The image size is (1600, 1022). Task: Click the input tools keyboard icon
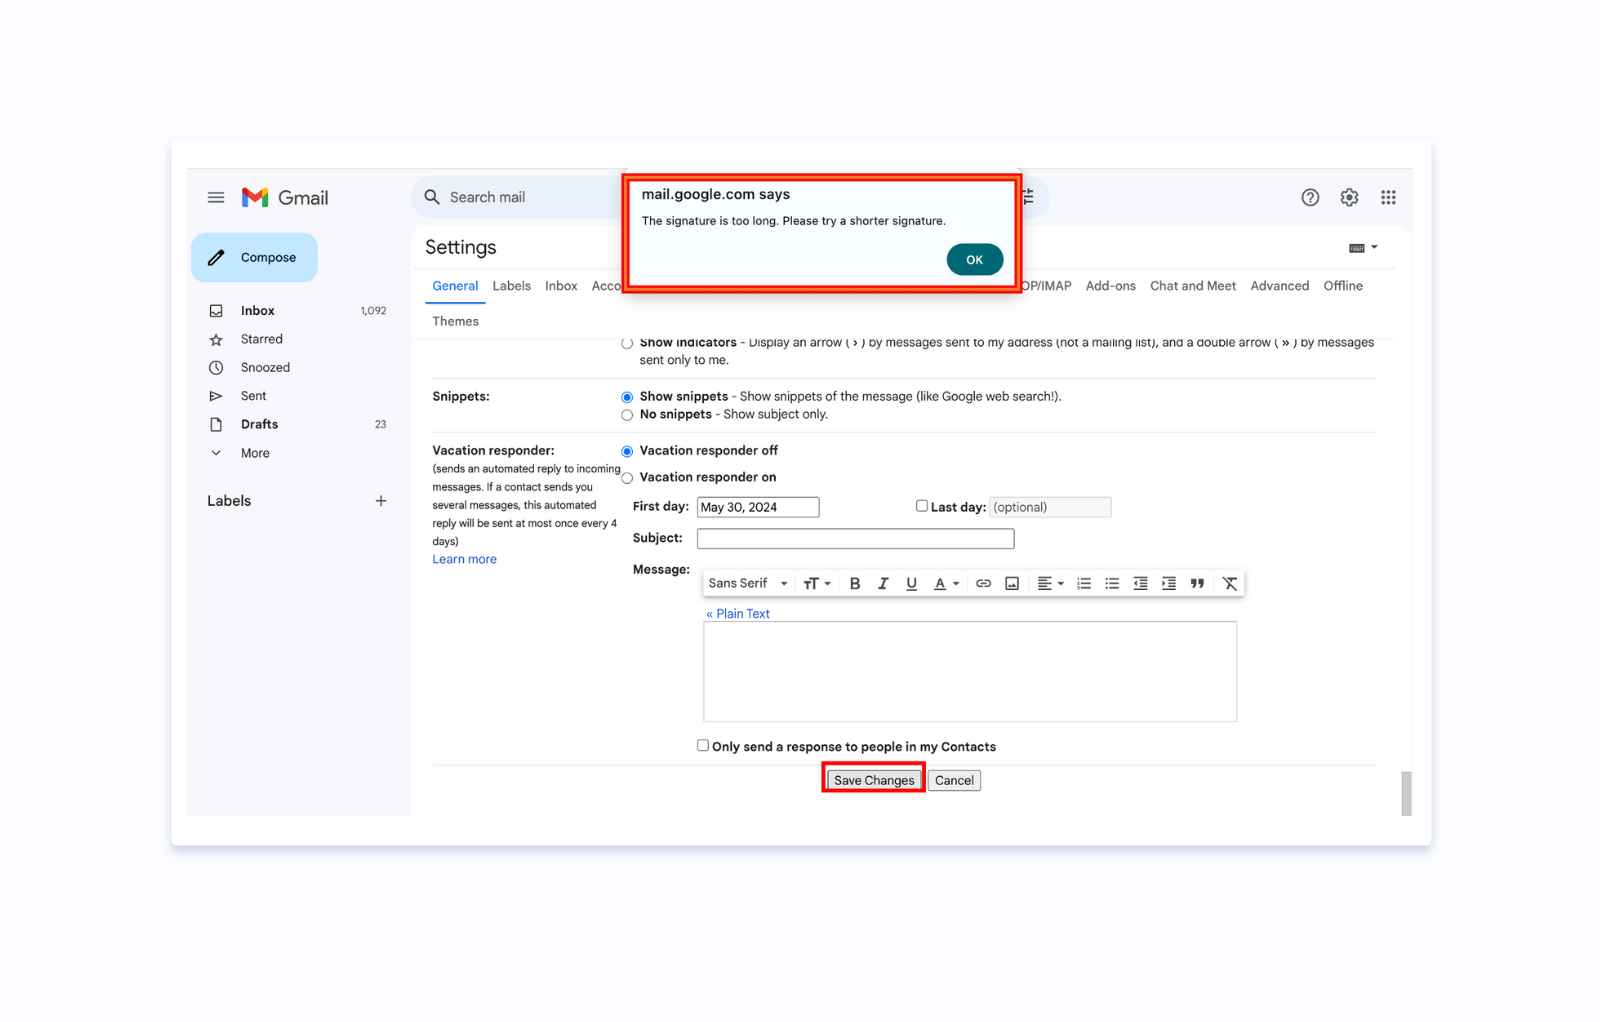click(1357, 248)
